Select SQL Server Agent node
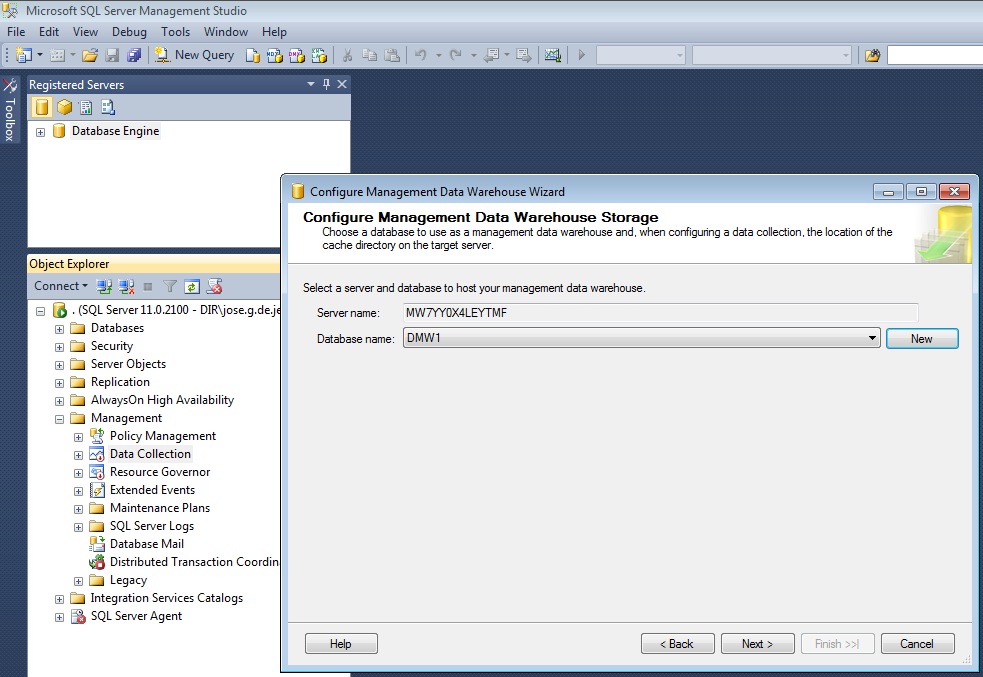 point(136,616)
